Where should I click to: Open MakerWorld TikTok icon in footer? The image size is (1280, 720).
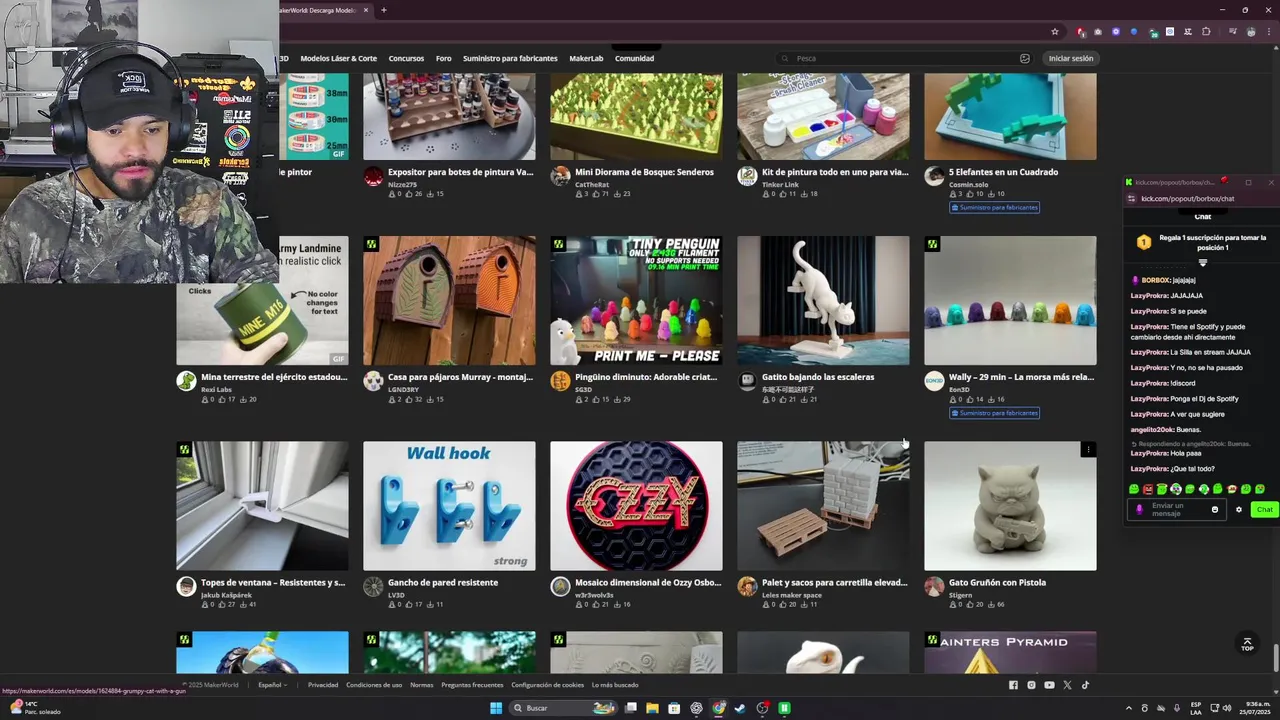pos(1085,685)
